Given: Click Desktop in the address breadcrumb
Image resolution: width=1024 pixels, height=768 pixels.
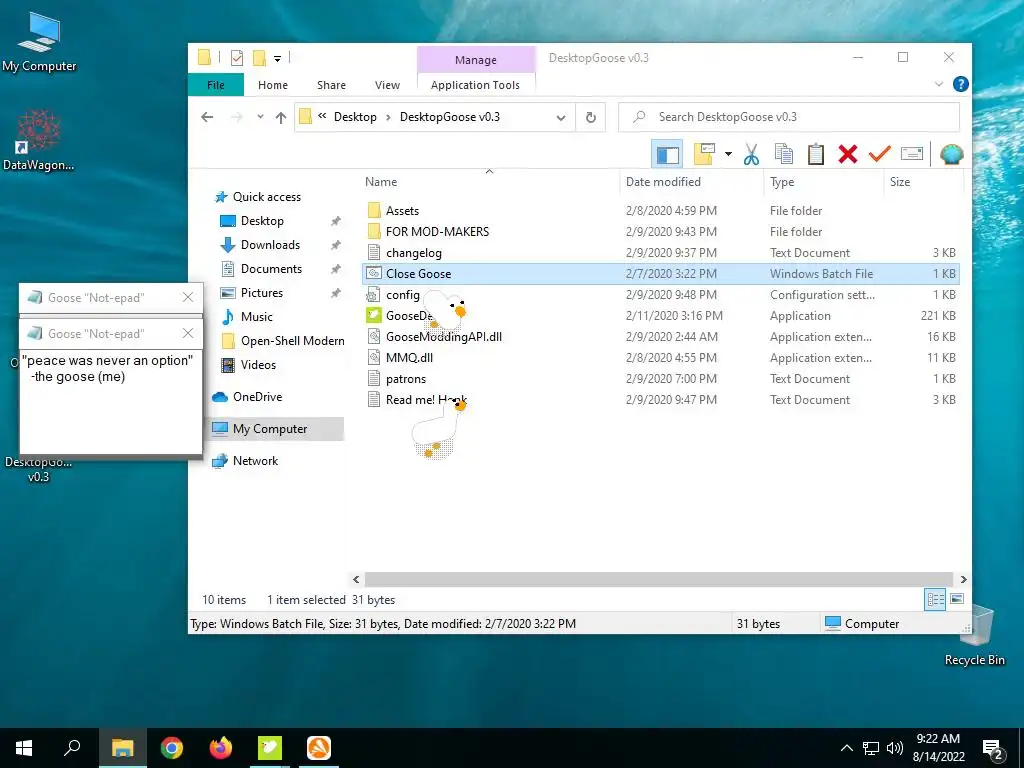Looking at the screenshot, I should point(355,117).
